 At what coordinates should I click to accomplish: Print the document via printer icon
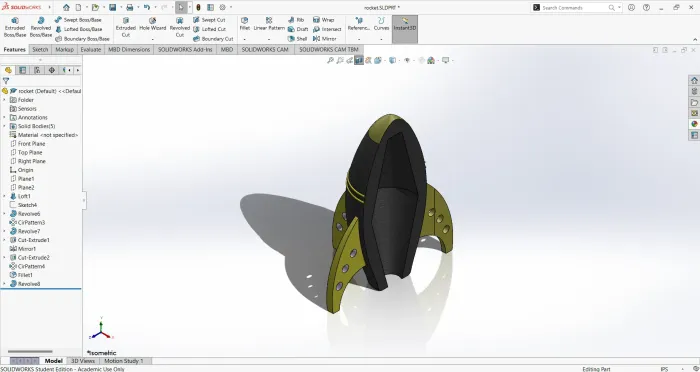(x=129, y=7)
